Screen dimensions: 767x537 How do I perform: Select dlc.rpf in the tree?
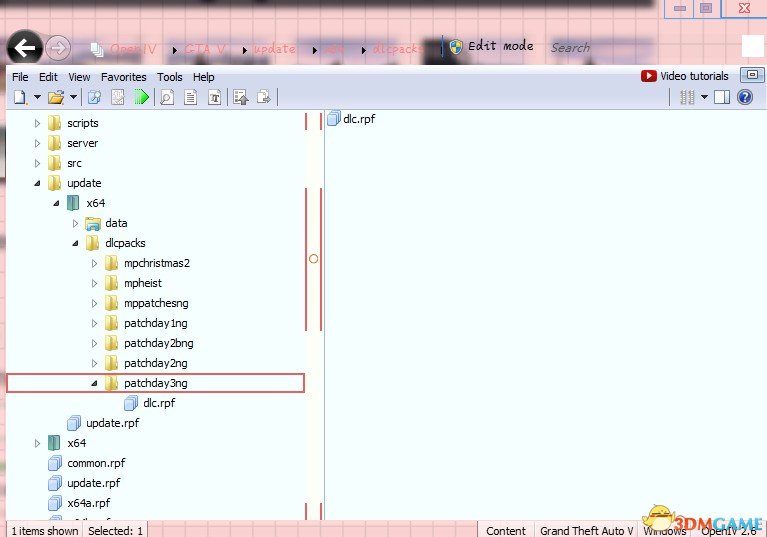tap(159, 403)
